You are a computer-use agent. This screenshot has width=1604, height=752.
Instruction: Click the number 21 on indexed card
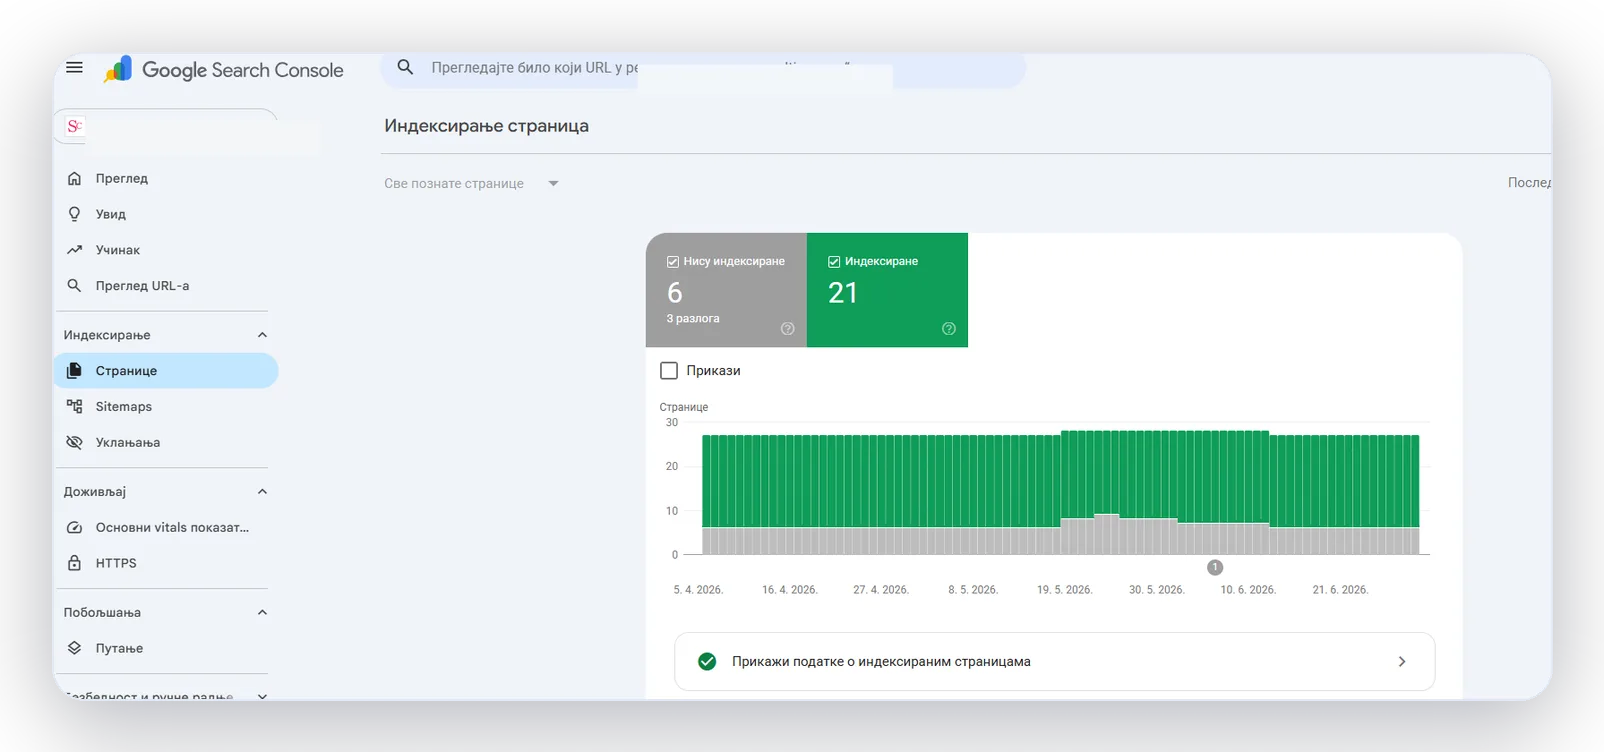coord(843,293)
